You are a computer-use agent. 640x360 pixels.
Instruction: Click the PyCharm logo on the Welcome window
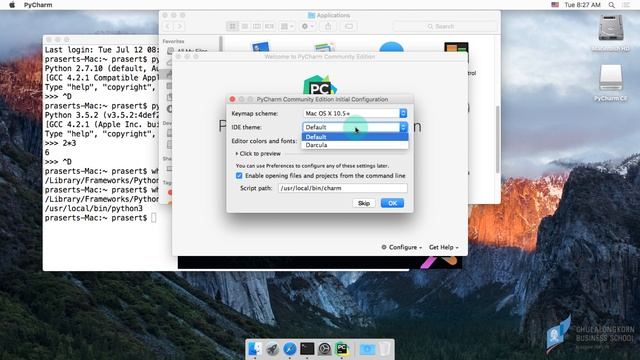coord(320,85)
